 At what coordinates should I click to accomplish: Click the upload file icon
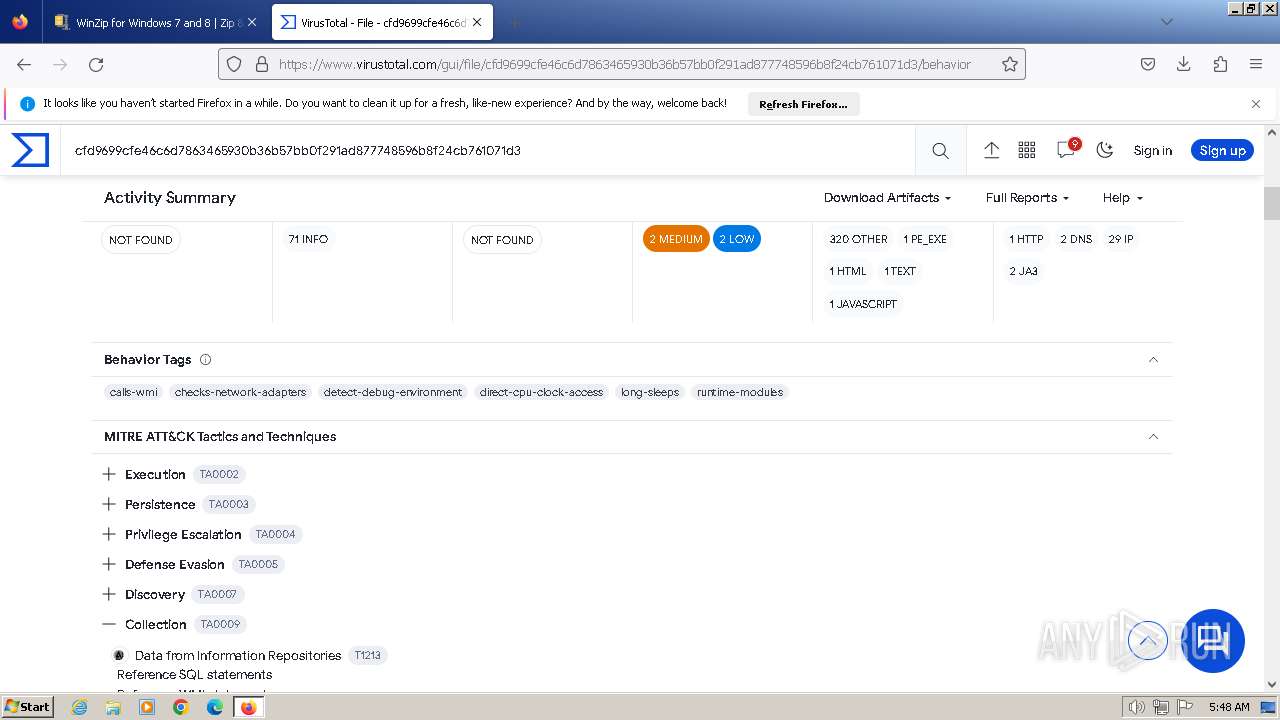pos(991,150)
